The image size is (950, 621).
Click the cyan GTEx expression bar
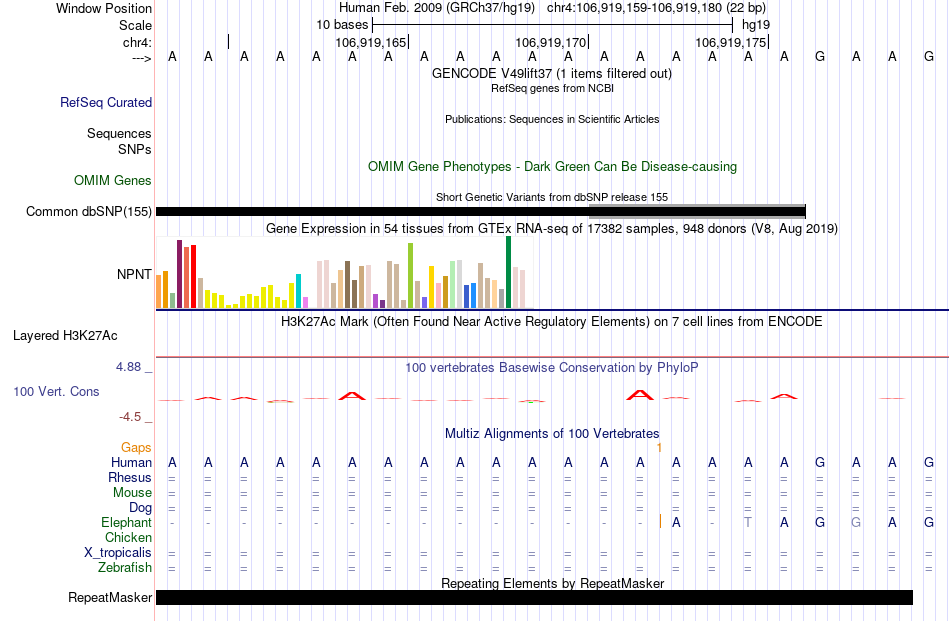[298, 291]
